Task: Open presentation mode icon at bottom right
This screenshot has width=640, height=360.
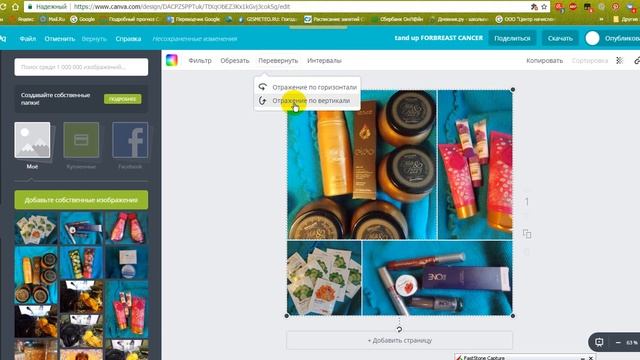Action: [599, 342]
